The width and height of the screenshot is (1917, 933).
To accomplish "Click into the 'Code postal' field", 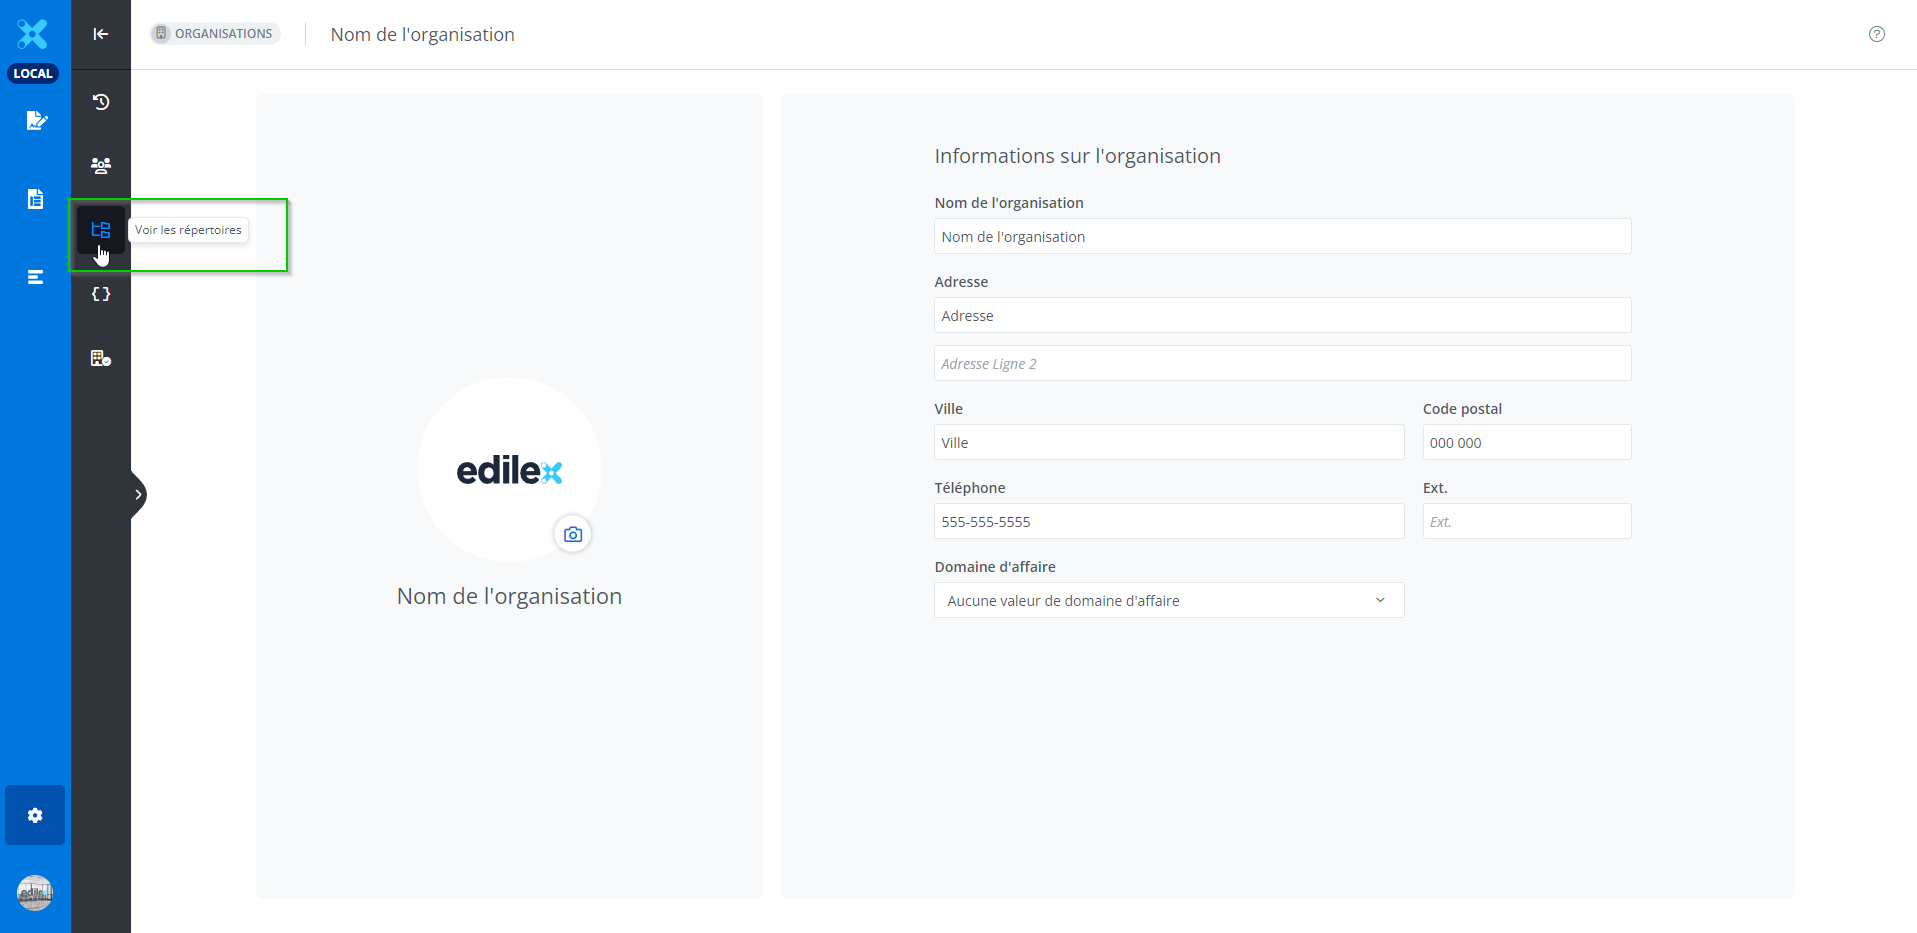I will coord(1526,443).
